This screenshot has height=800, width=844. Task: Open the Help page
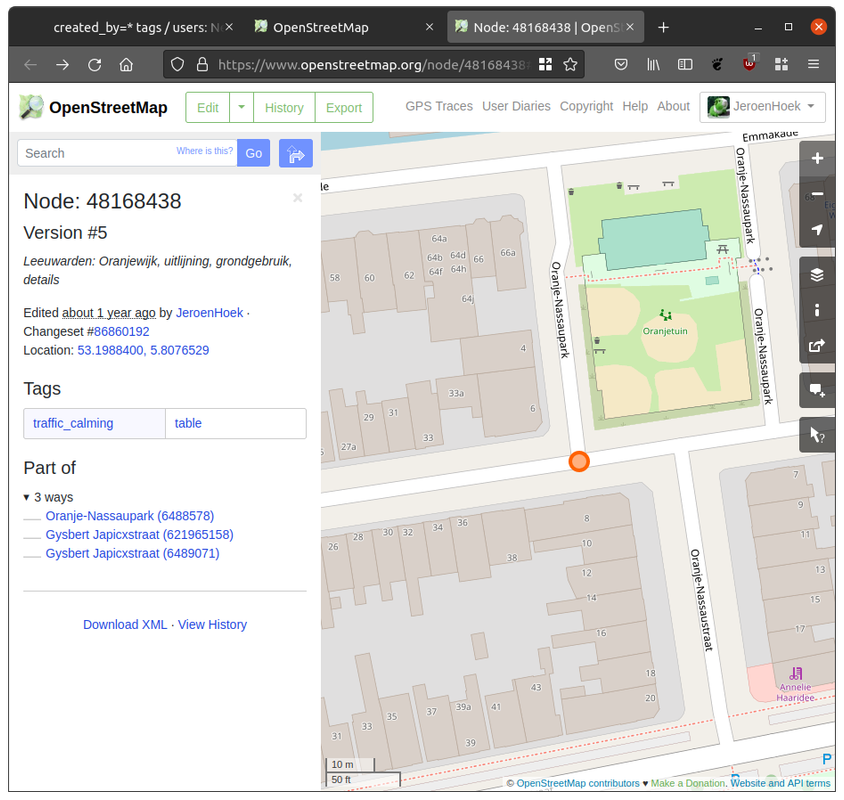tap(635, 107)
